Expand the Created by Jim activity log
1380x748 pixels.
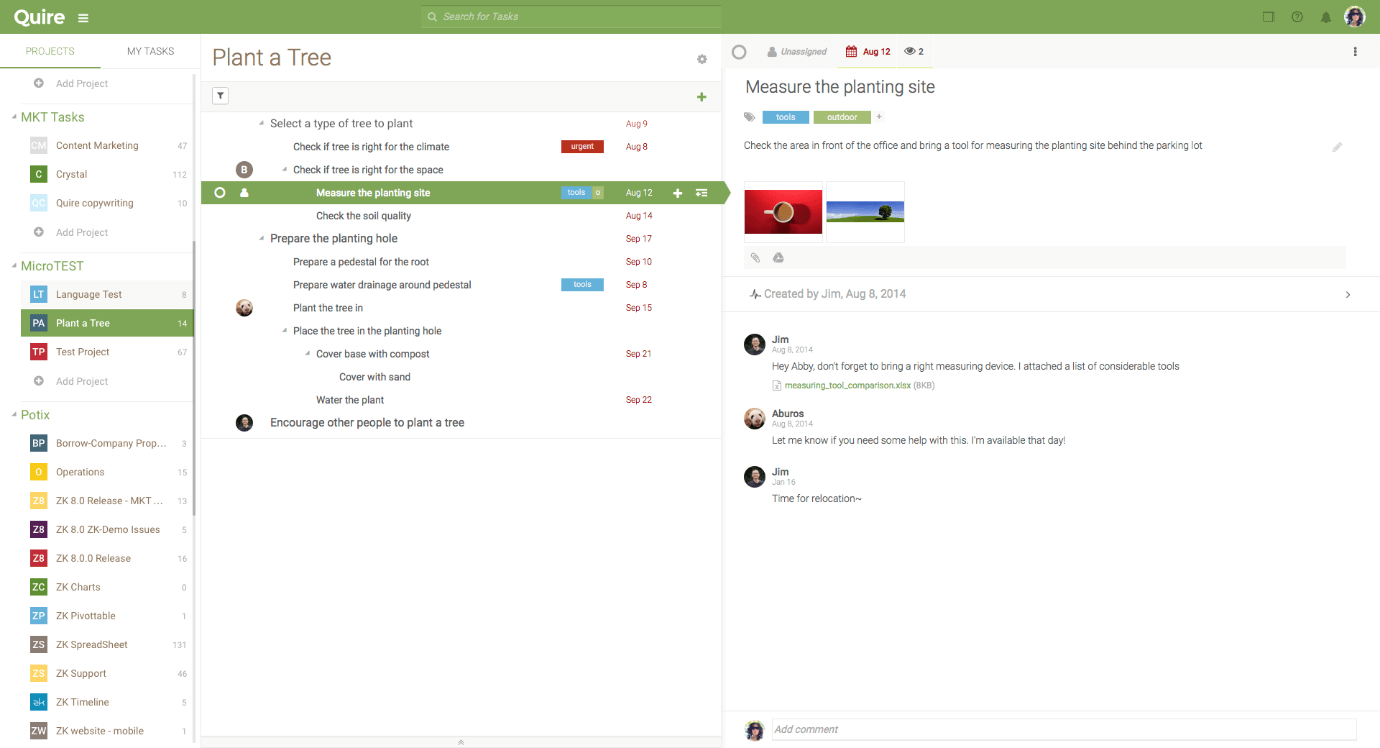click(x=1347, y=294)
